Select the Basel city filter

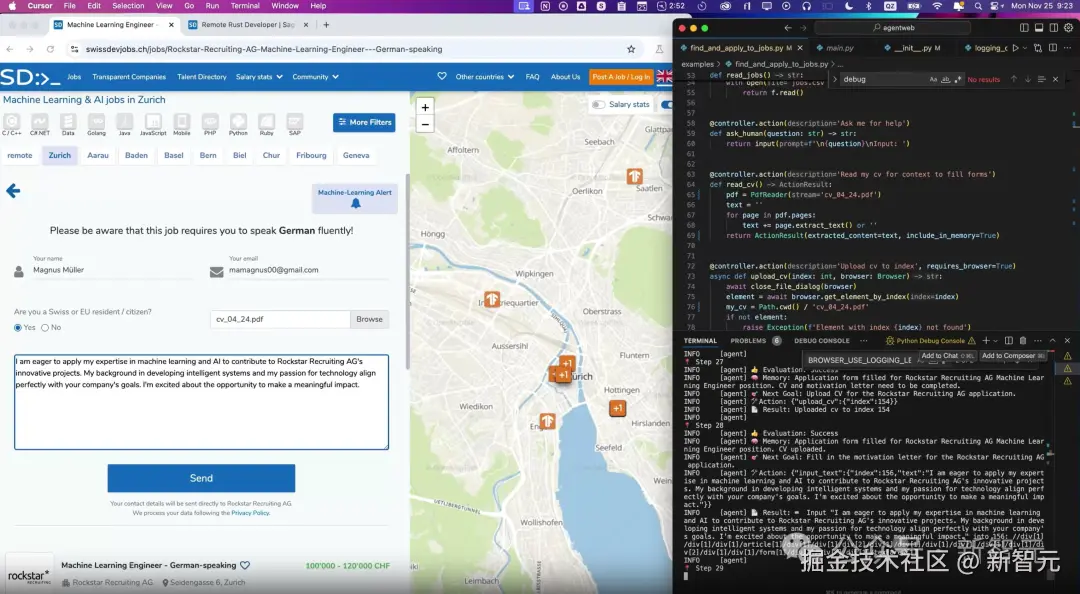(174, 155)
